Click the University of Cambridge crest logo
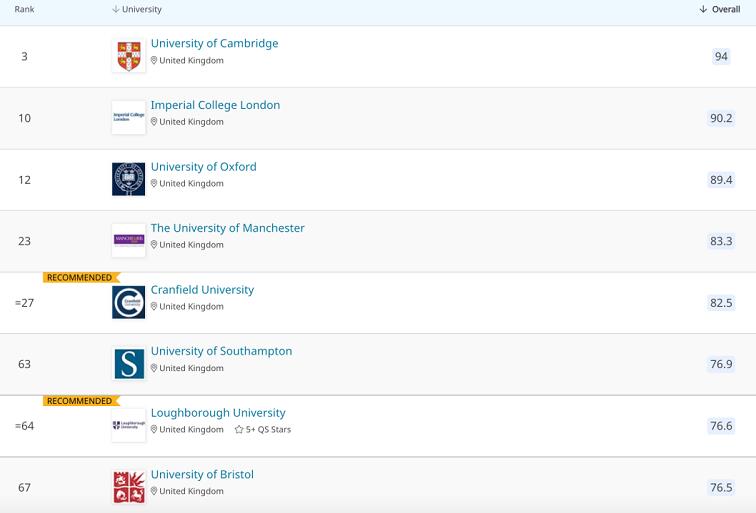 coord(128,56)
